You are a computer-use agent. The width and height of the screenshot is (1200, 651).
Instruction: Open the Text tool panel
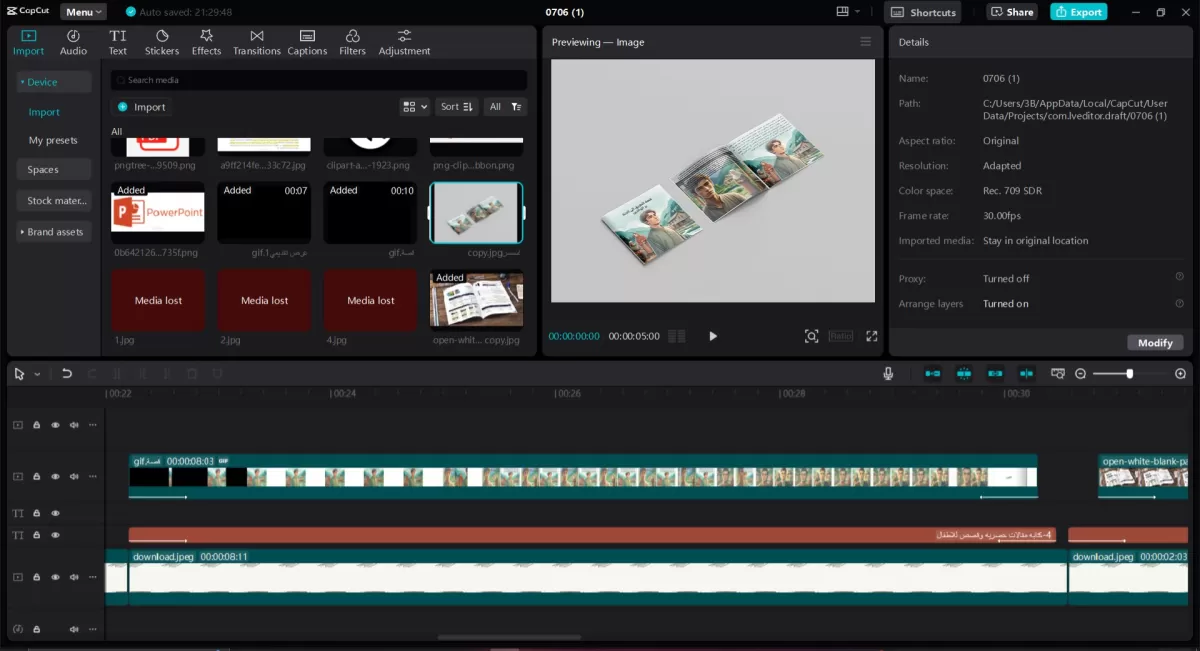point(118,42)
